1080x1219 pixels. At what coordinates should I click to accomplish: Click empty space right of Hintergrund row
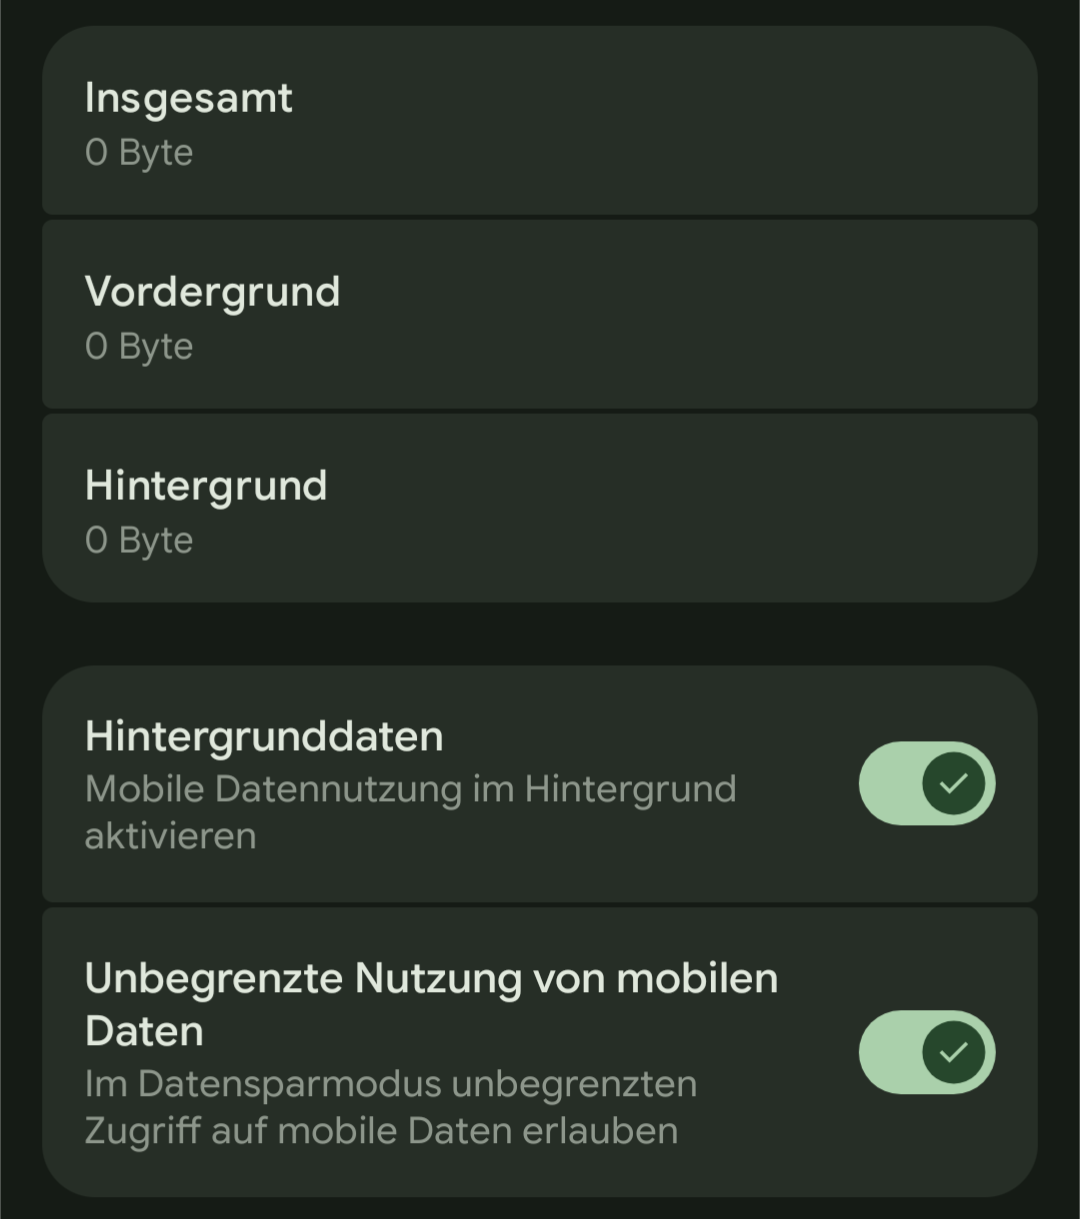tap(700, 510)
